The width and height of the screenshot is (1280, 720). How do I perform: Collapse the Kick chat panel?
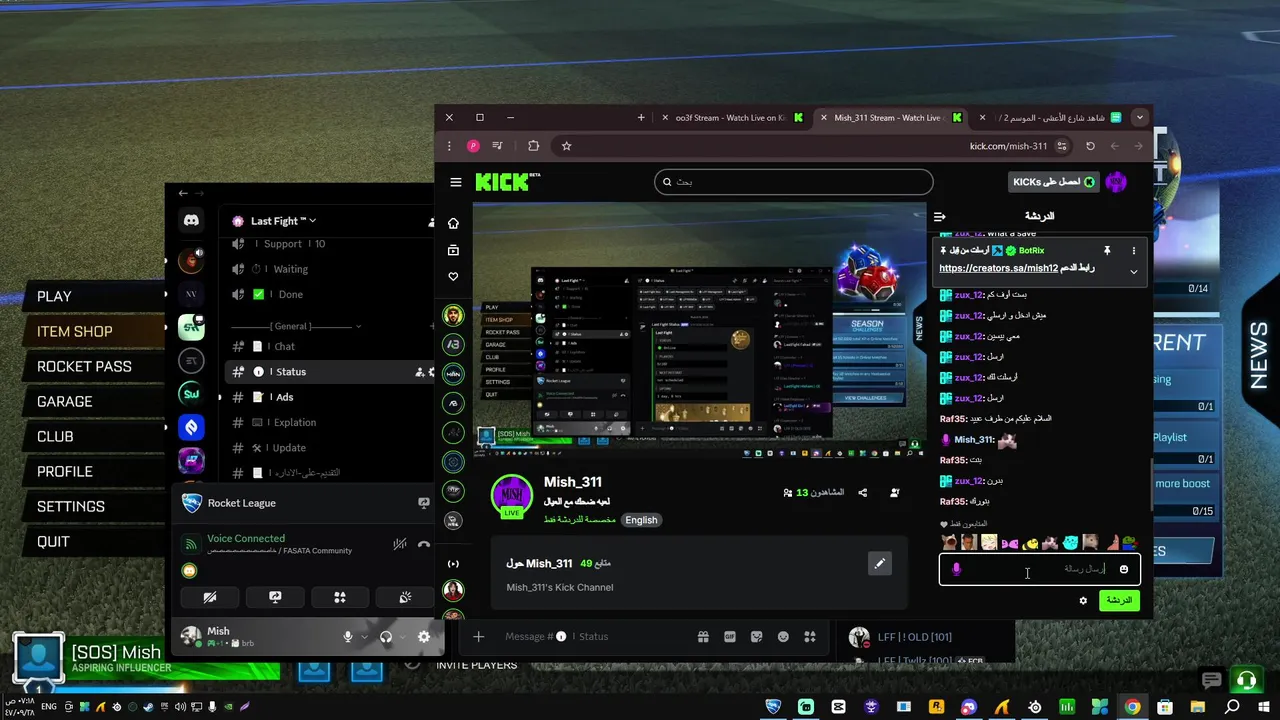[939, 216]
